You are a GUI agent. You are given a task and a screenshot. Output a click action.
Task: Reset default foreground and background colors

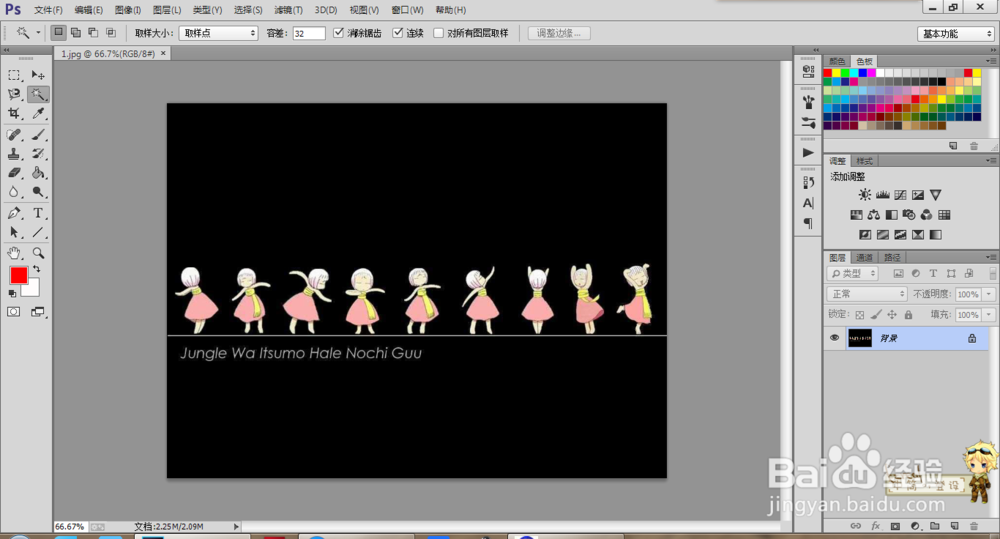(x=11, y=293)
